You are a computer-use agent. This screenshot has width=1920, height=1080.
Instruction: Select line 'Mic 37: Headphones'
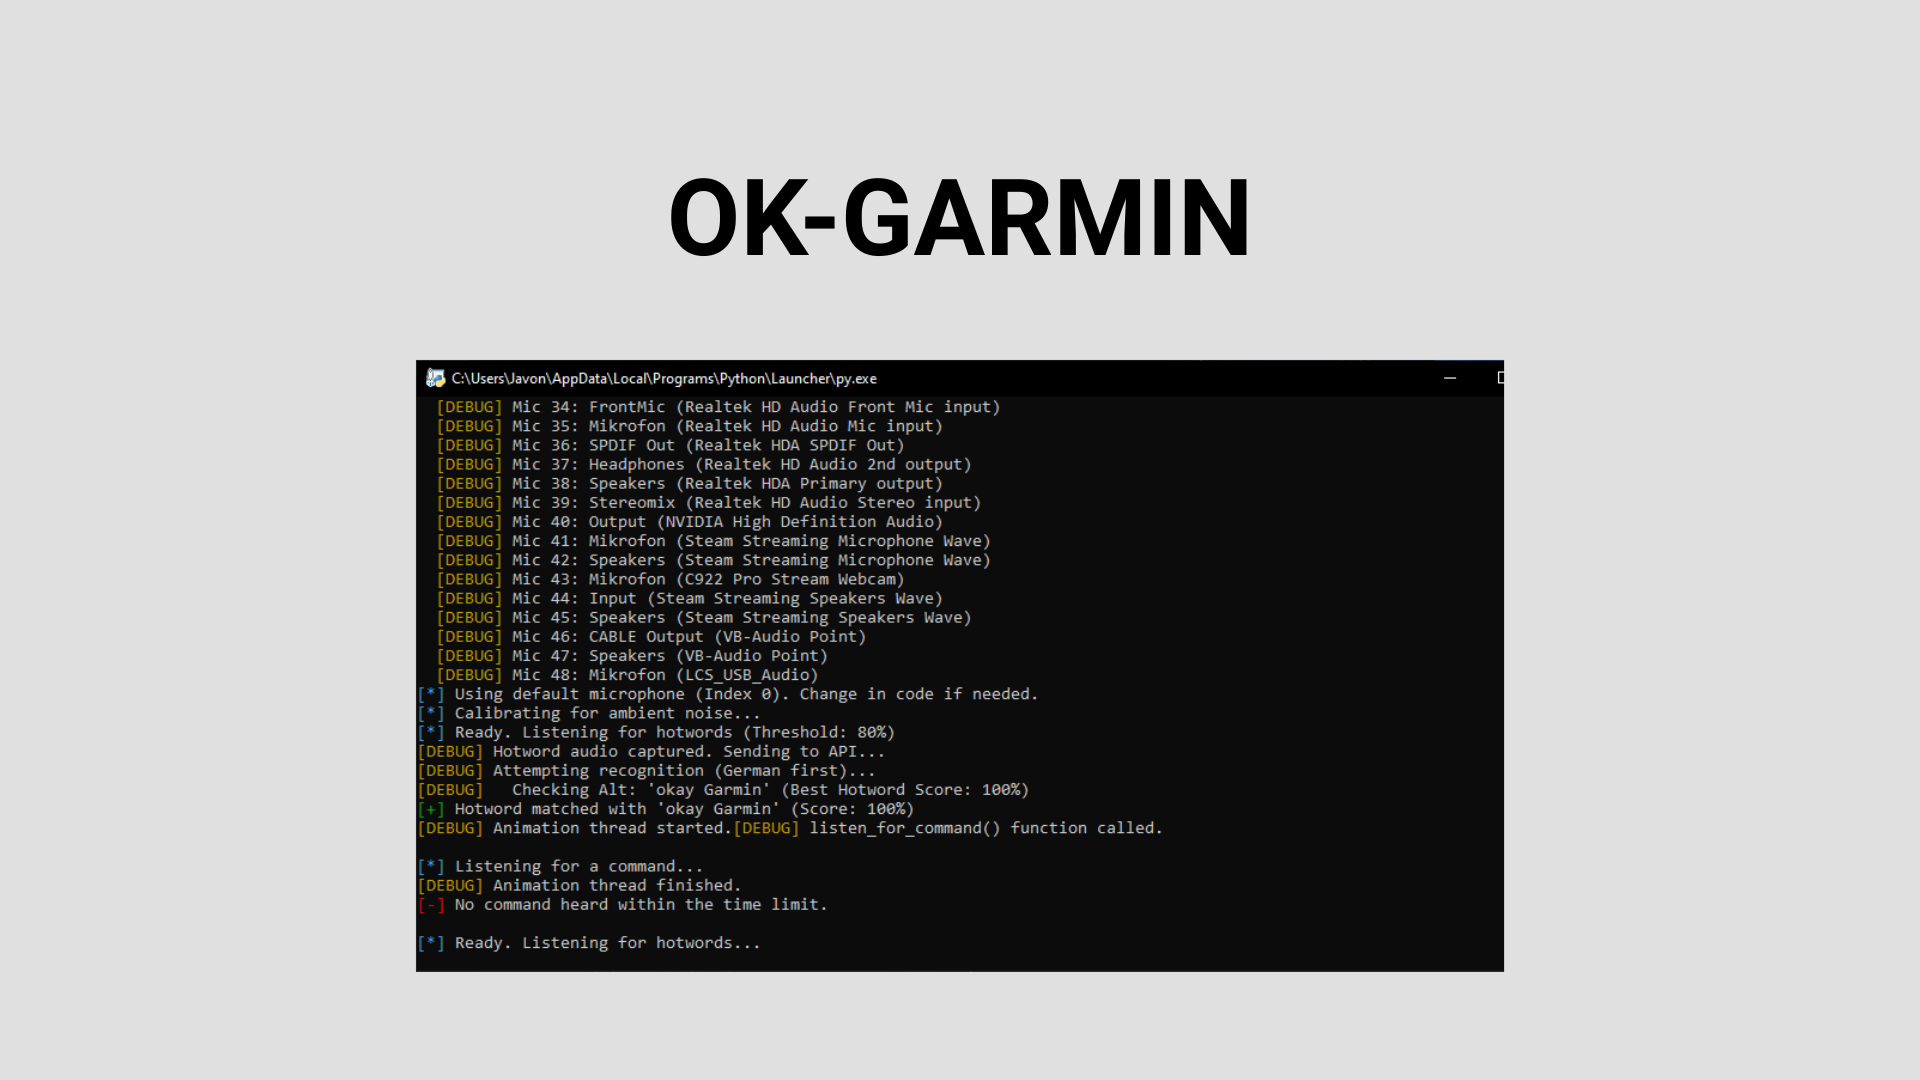click(x=704, y=464)
